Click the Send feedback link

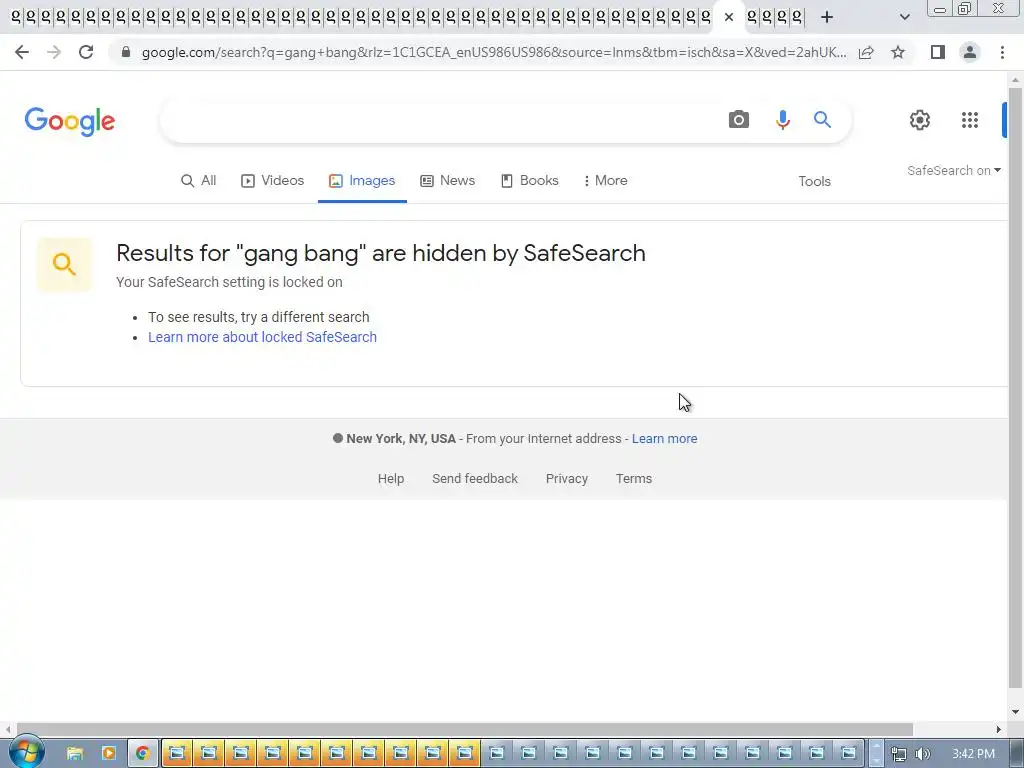(x=475, y=479)
